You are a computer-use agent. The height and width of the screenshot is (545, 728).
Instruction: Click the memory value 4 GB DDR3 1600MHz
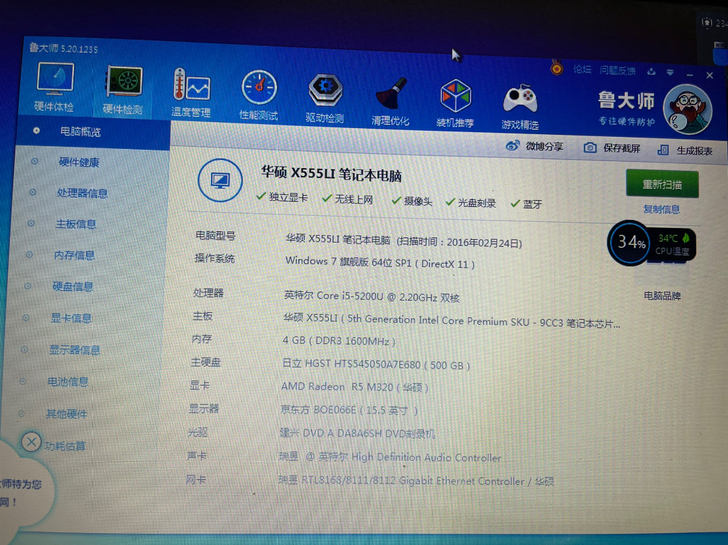339,341
